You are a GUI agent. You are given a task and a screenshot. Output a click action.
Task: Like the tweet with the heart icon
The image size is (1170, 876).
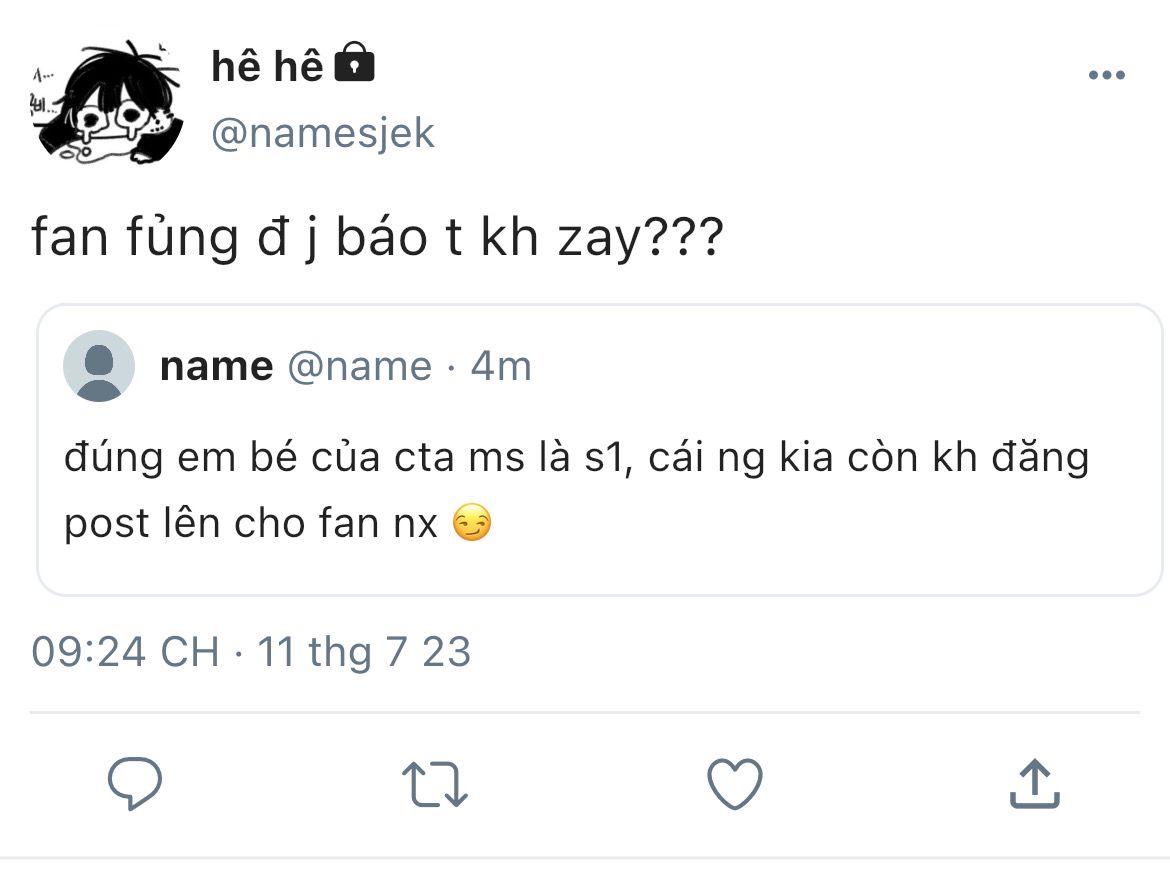[735, 783]
